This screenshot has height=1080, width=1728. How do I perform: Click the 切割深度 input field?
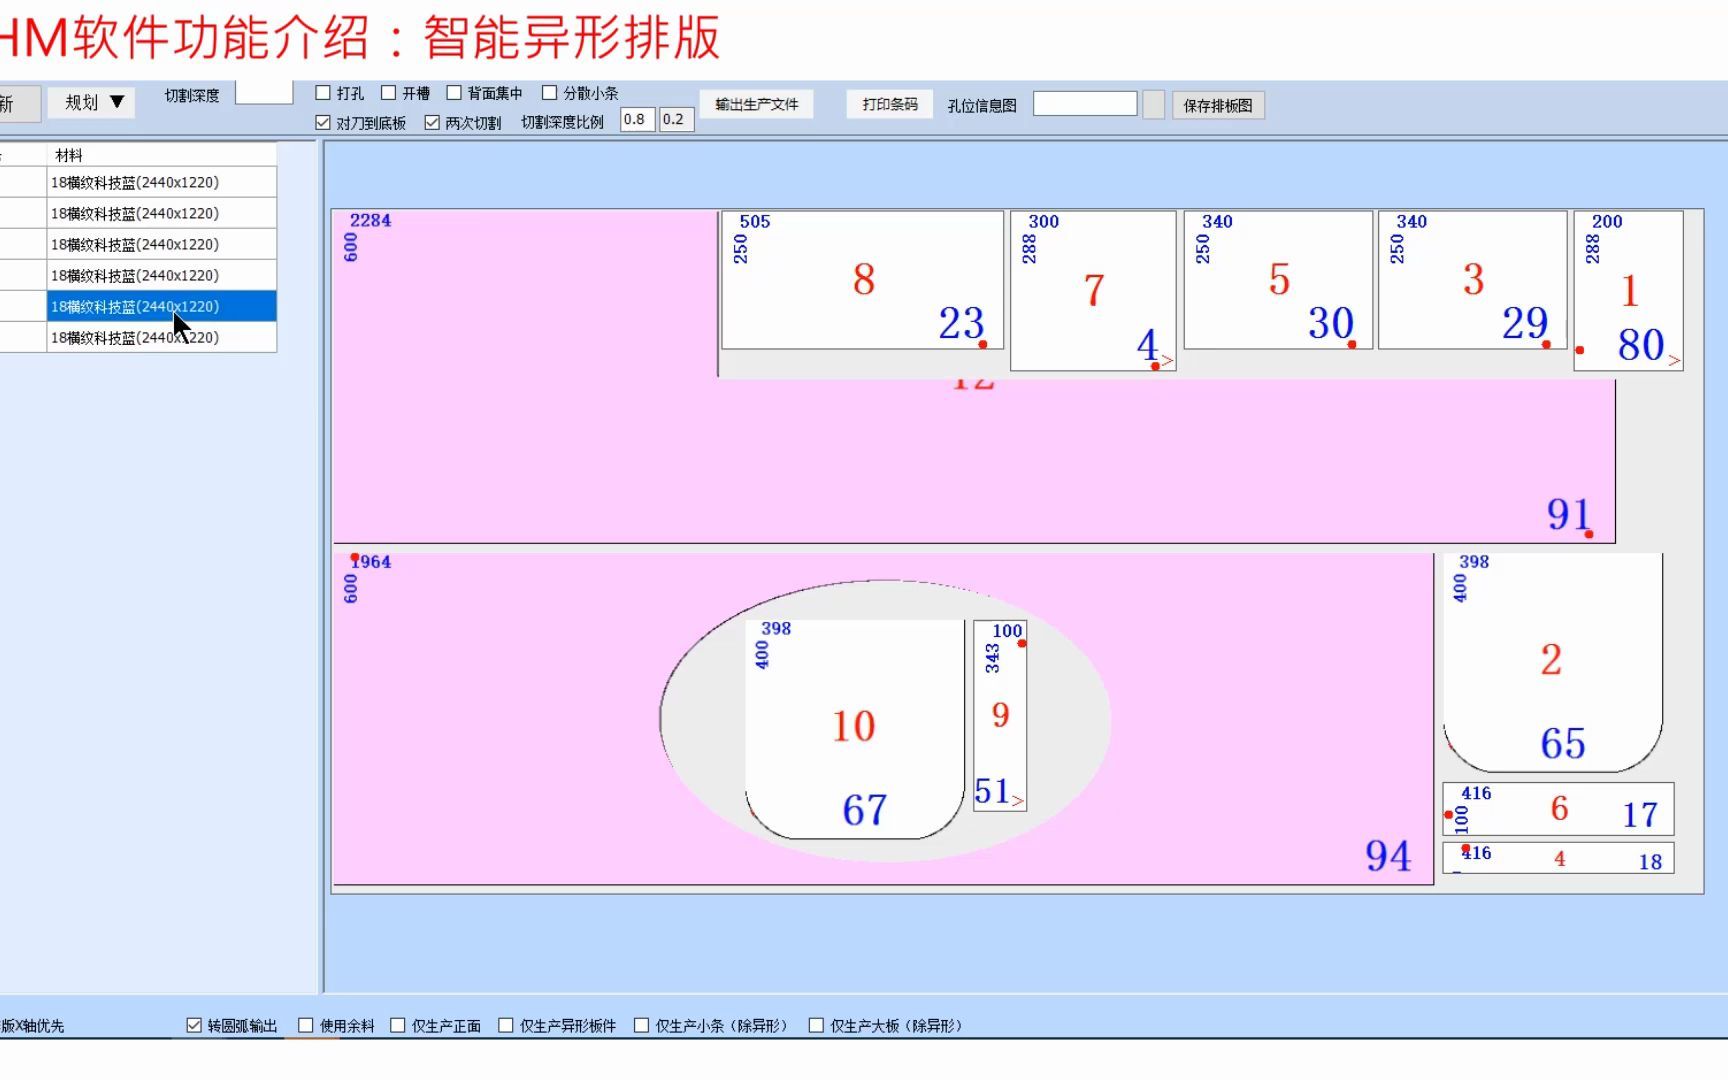263,92
